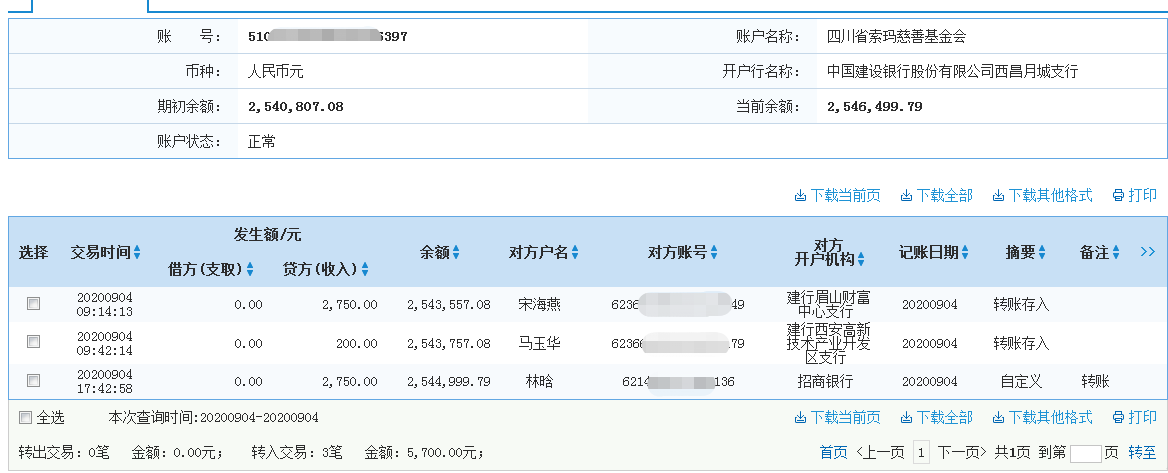Go to 上一页 previous page

tap(880, 452)
